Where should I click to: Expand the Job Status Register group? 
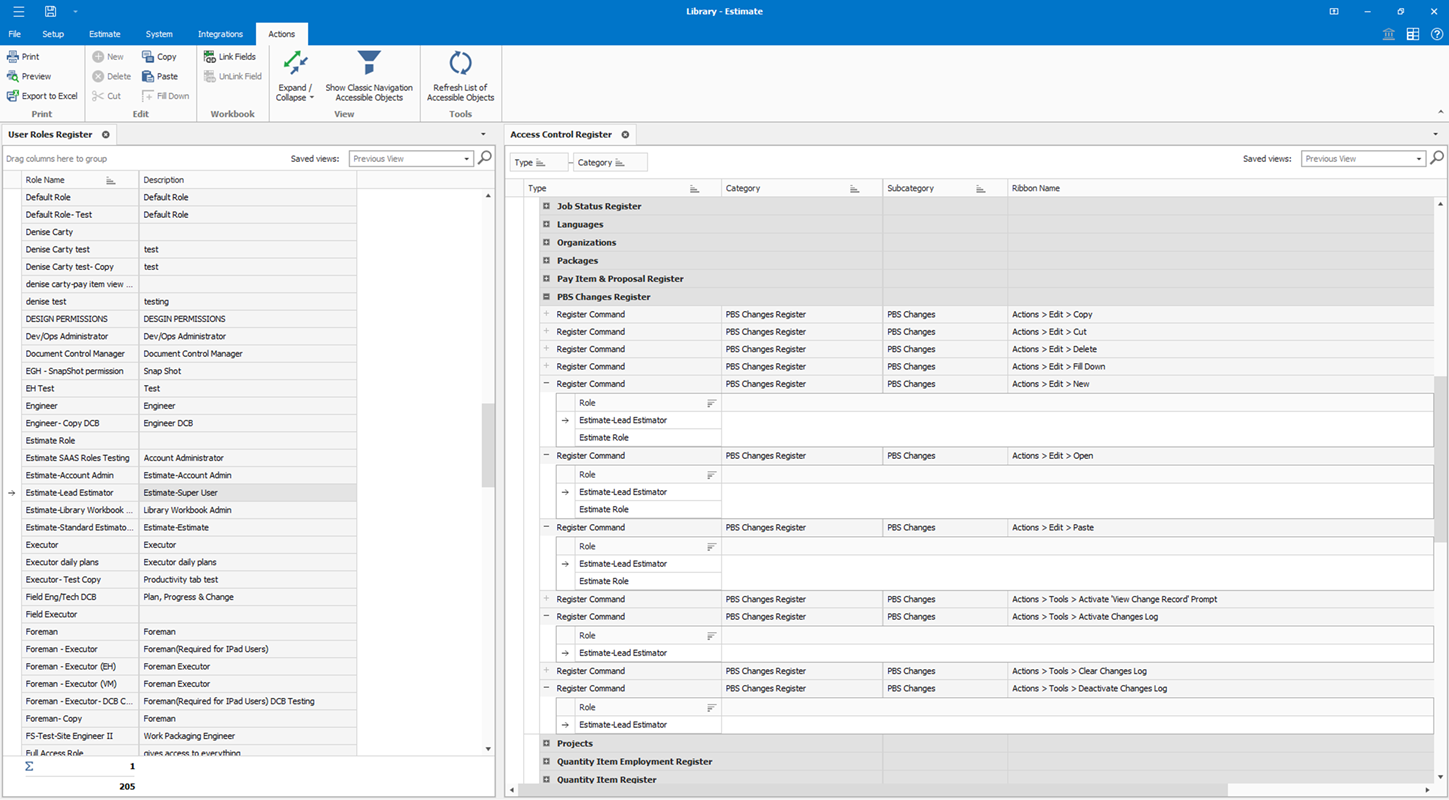click(x=546, y=206)
